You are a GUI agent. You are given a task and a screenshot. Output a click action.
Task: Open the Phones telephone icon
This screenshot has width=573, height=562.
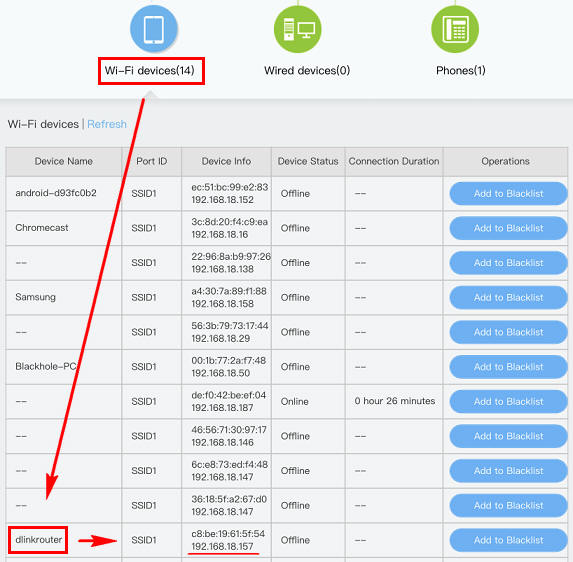point(455,29)
